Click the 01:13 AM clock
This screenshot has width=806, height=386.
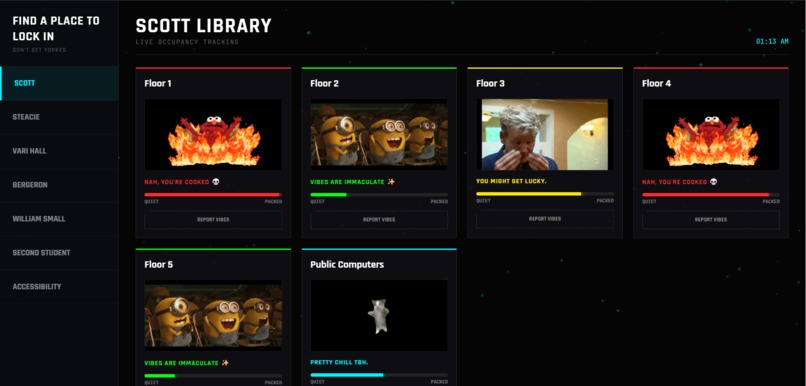click(x=772, y=41)
